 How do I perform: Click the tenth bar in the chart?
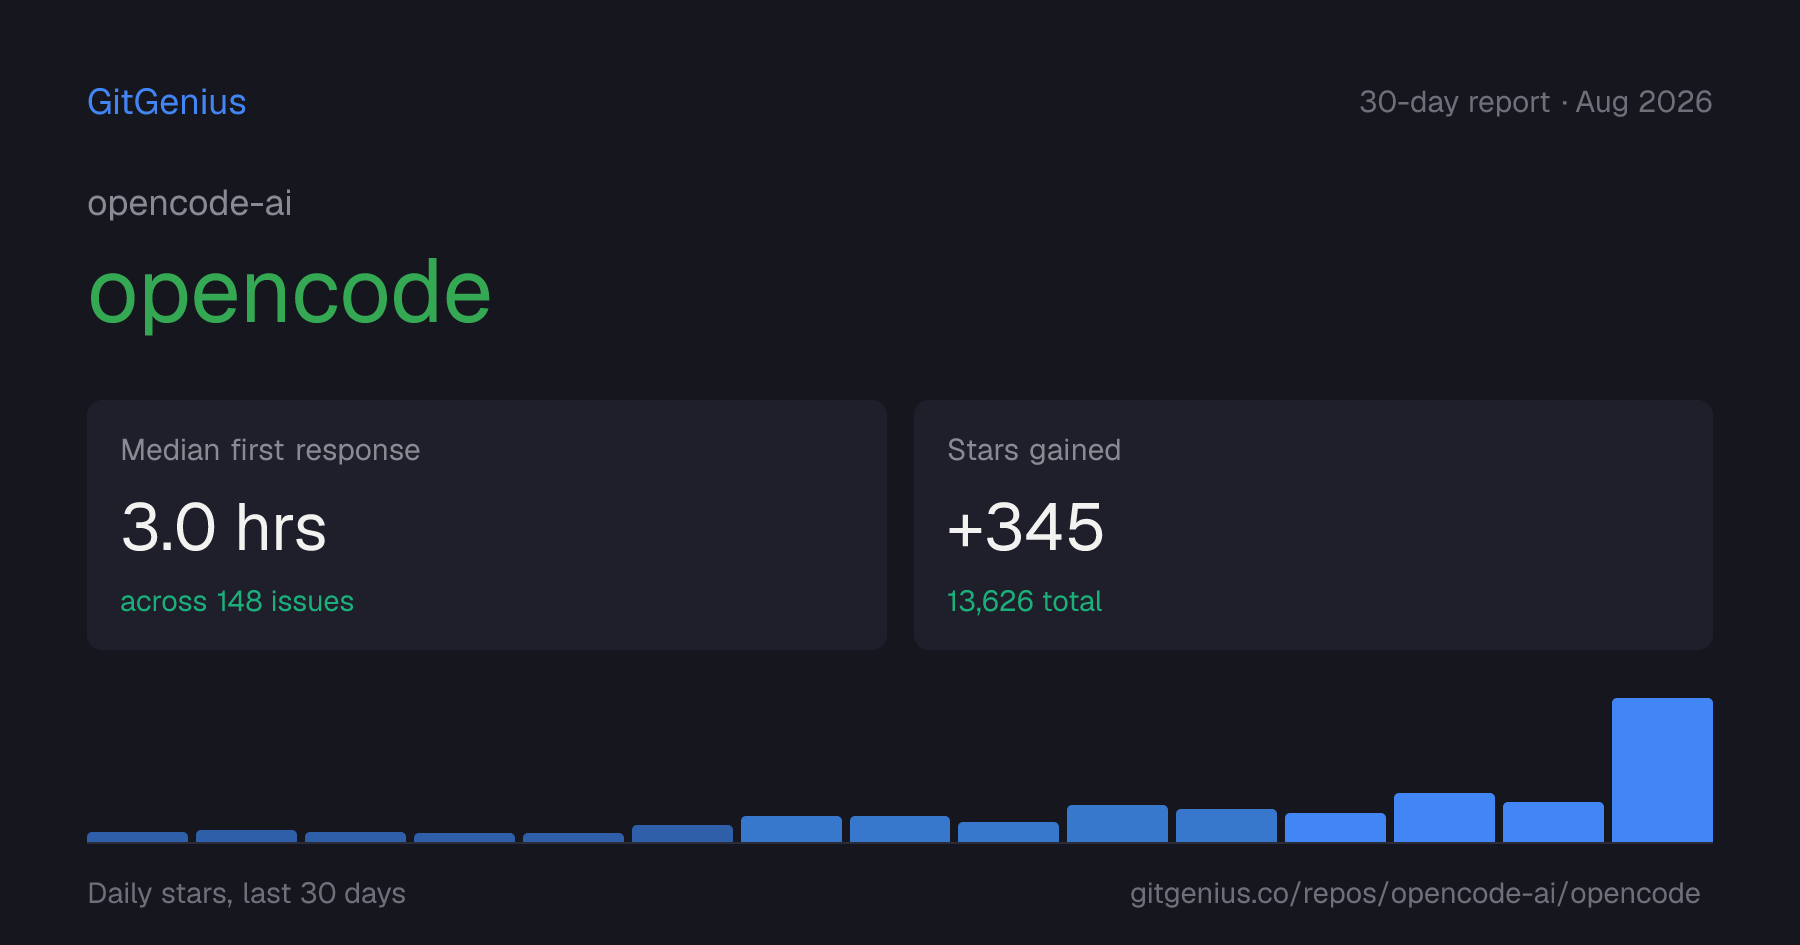tap(1117, 823)
